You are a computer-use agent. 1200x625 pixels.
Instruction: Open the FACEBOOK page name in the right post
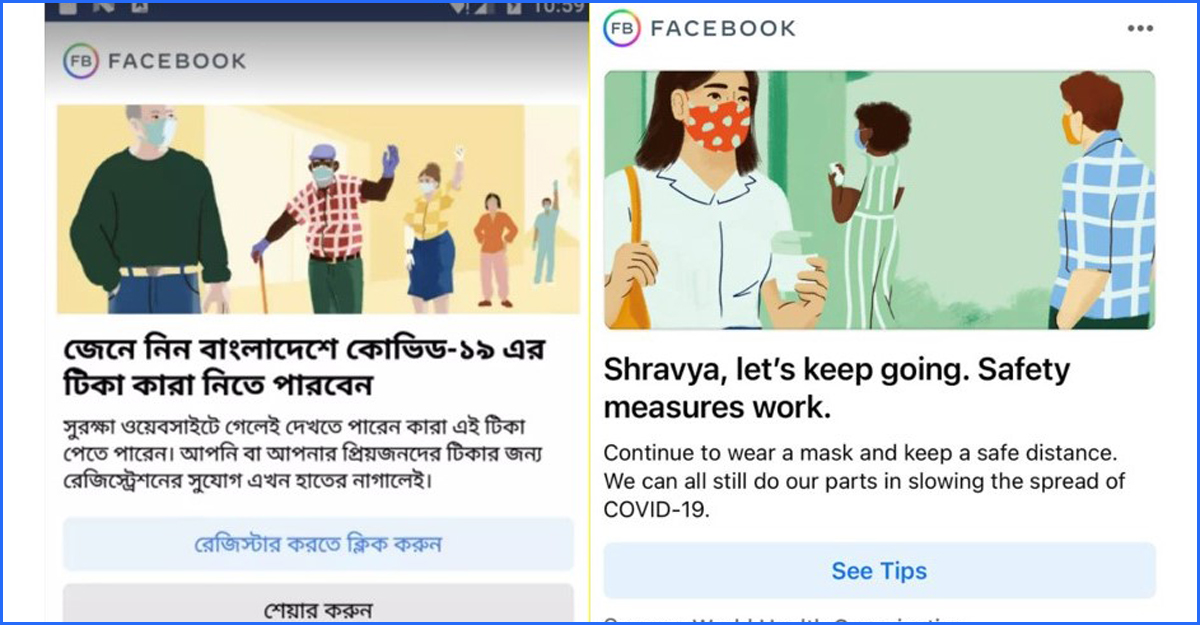tap(723, 29)
